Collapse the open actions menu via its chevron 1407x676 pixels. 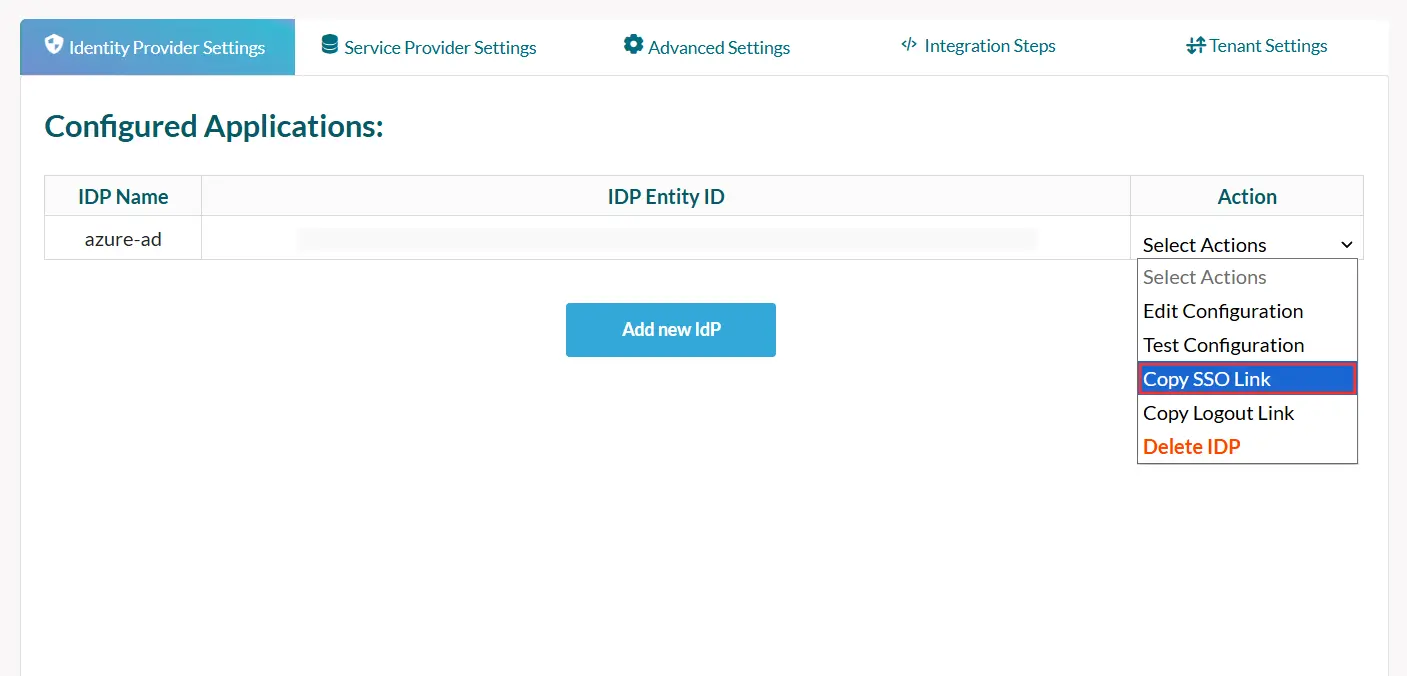click(x=1346, y=244)
